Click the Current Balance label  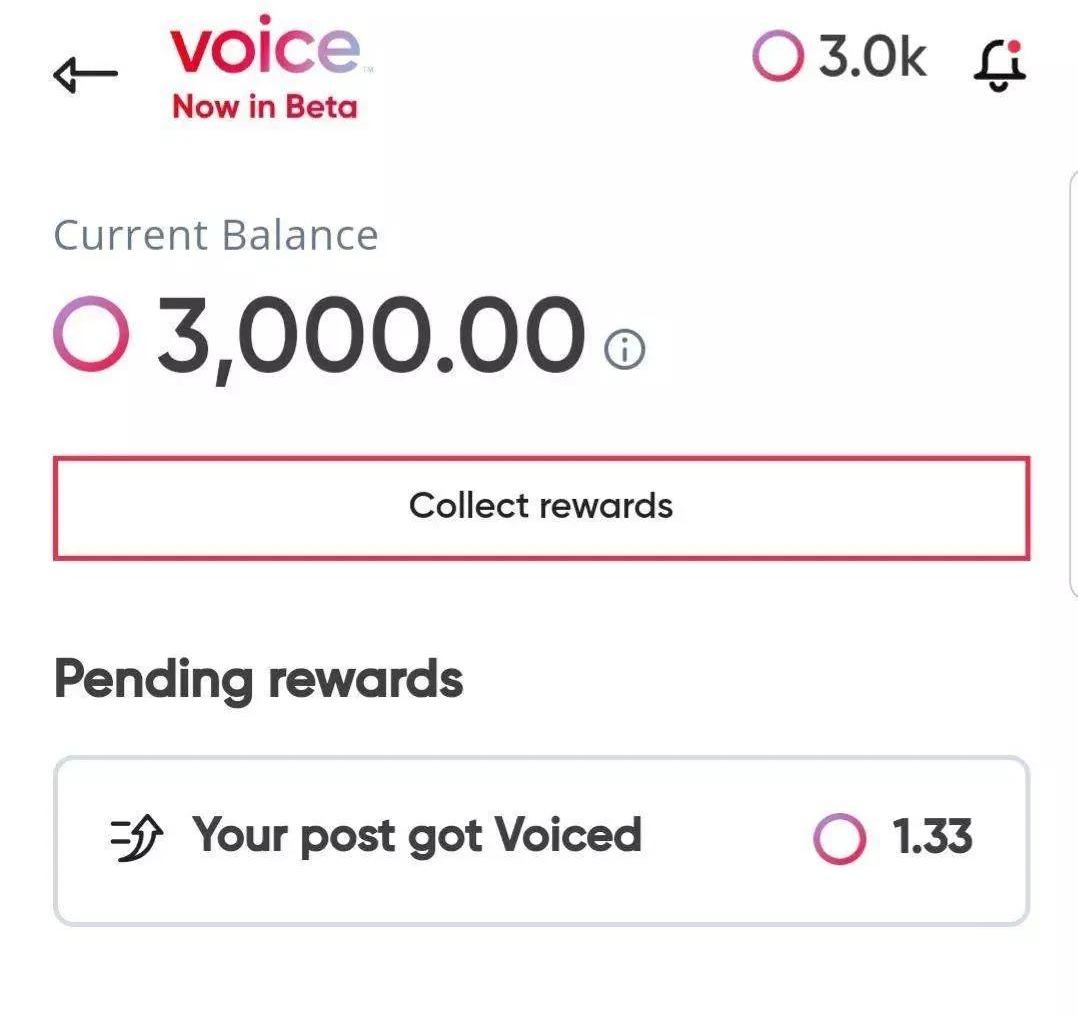(x=216, y=236)
